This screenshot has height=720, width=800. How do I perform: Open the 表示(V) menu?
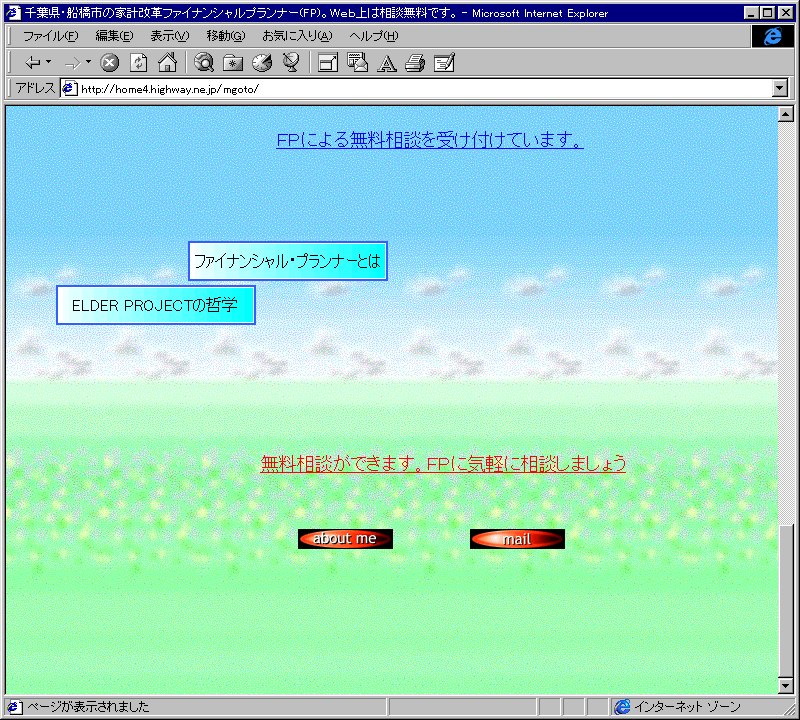pyautogui.click(x=169, y=36)
